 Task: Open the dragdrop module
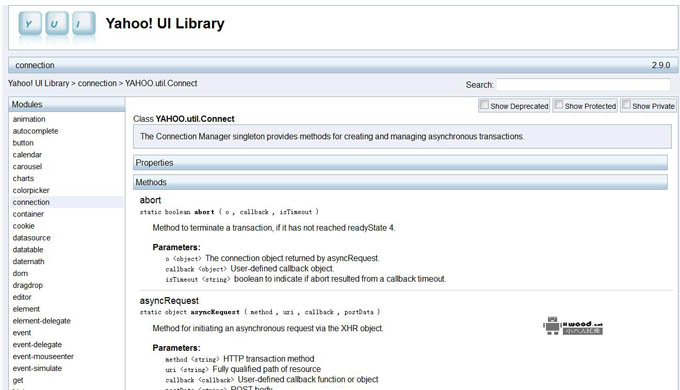28,285
